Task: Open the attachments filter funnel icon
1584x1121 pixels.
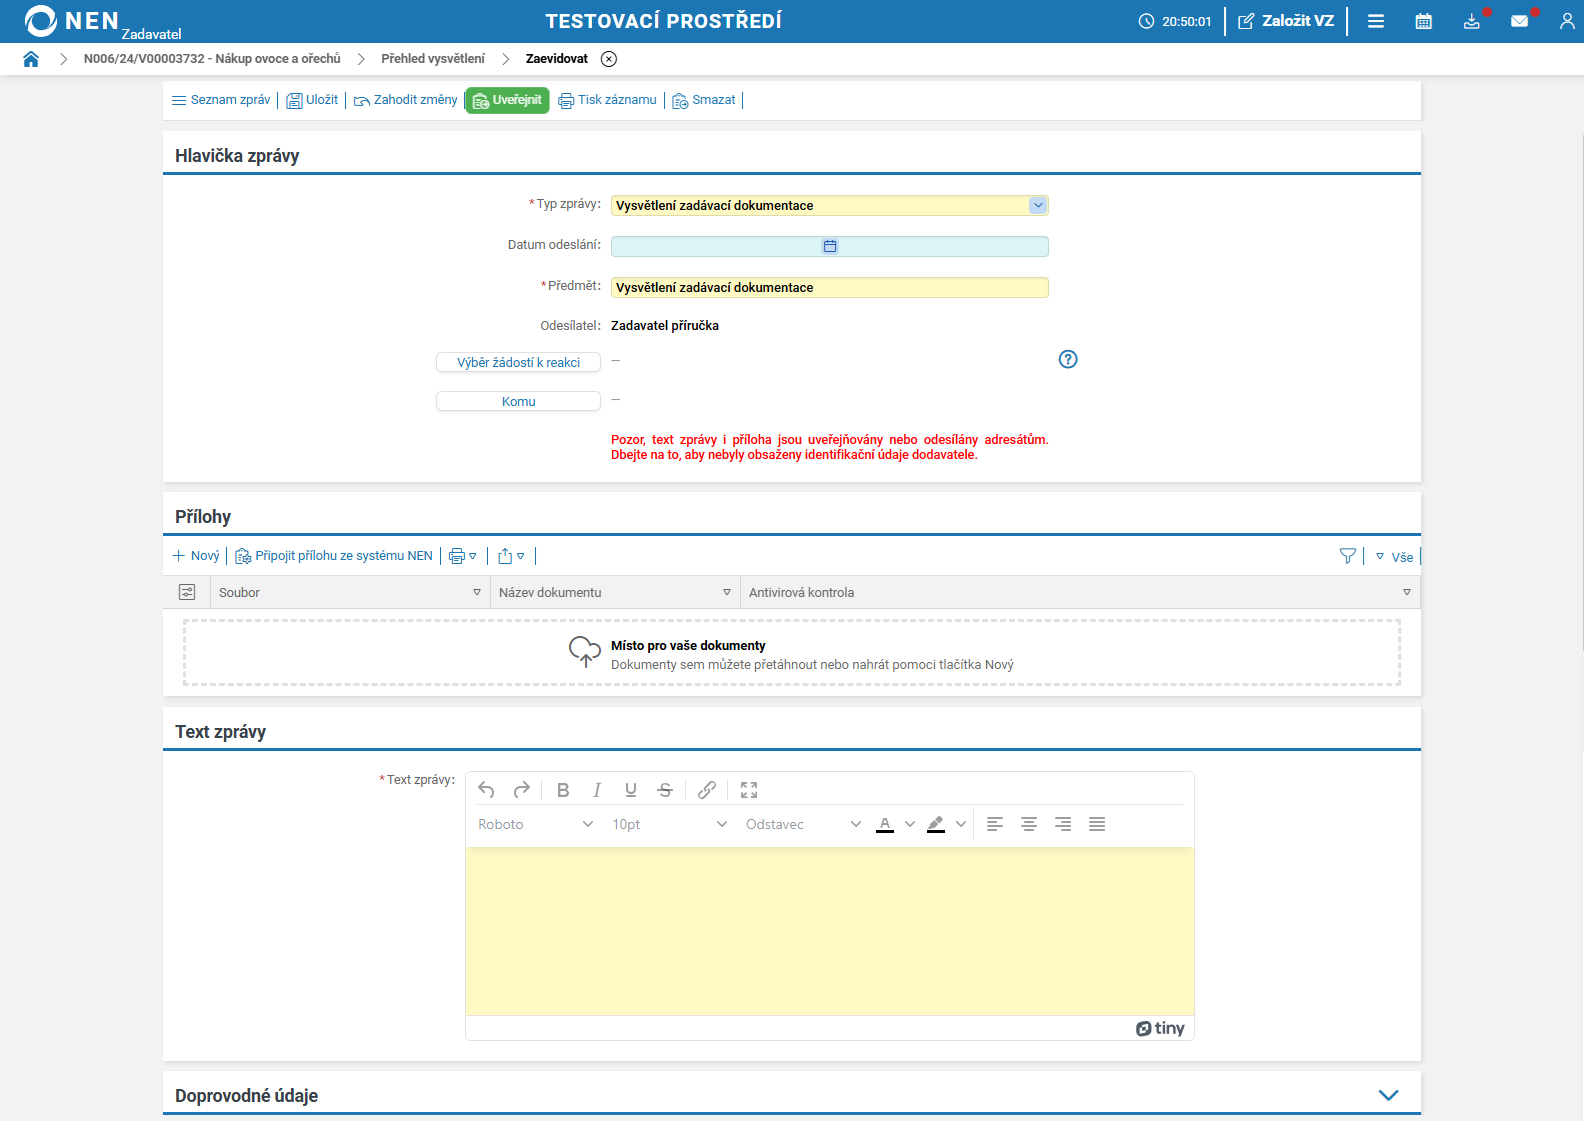Action: pos(1347,556)
